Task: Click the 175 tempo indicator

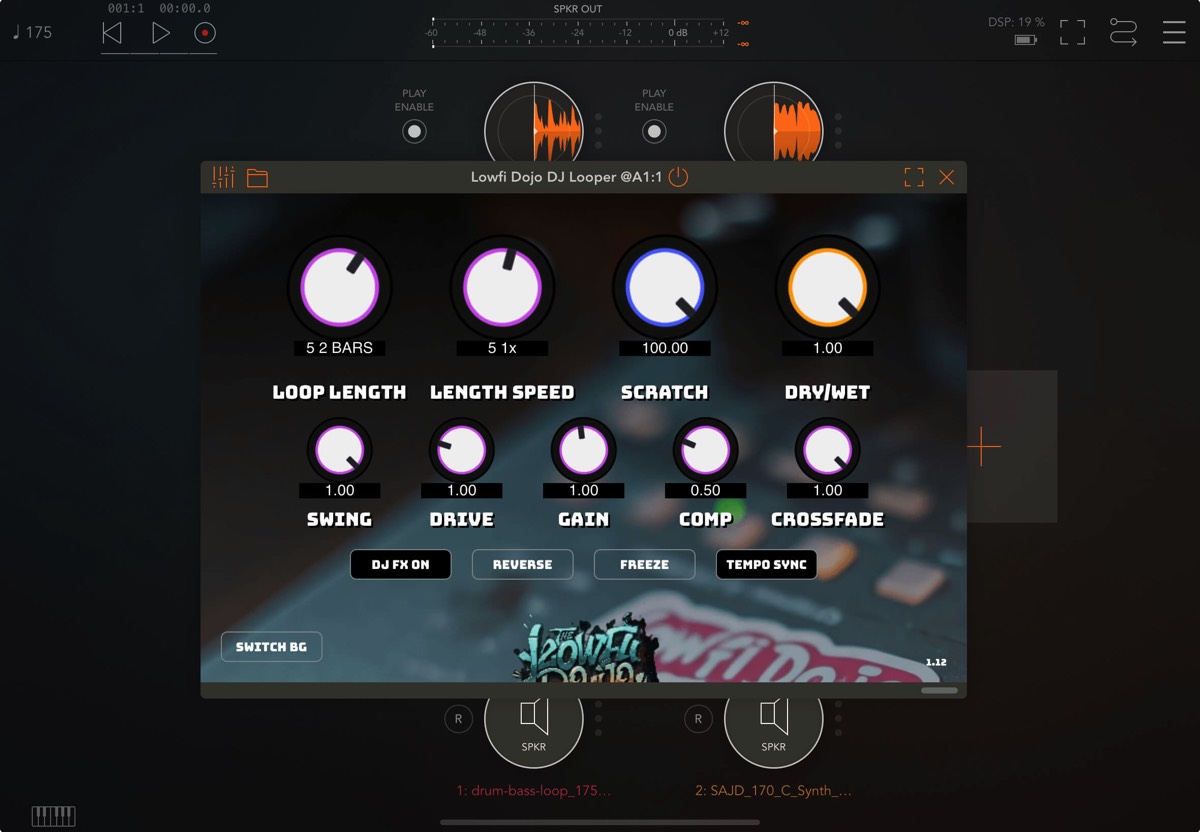Action: pyautogui.click(x=32, y=32)
